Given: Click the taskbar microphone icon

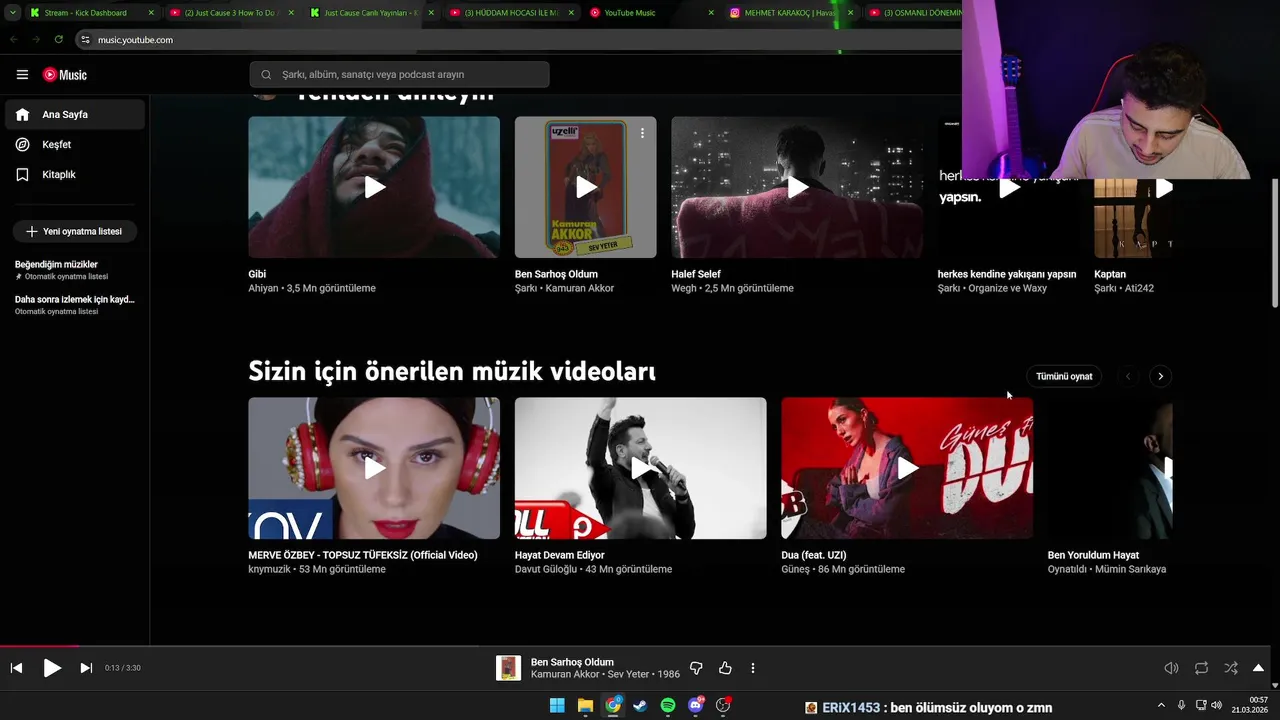Looking at the screenshot, I should pyautogui.click(x=1181, y=705).
